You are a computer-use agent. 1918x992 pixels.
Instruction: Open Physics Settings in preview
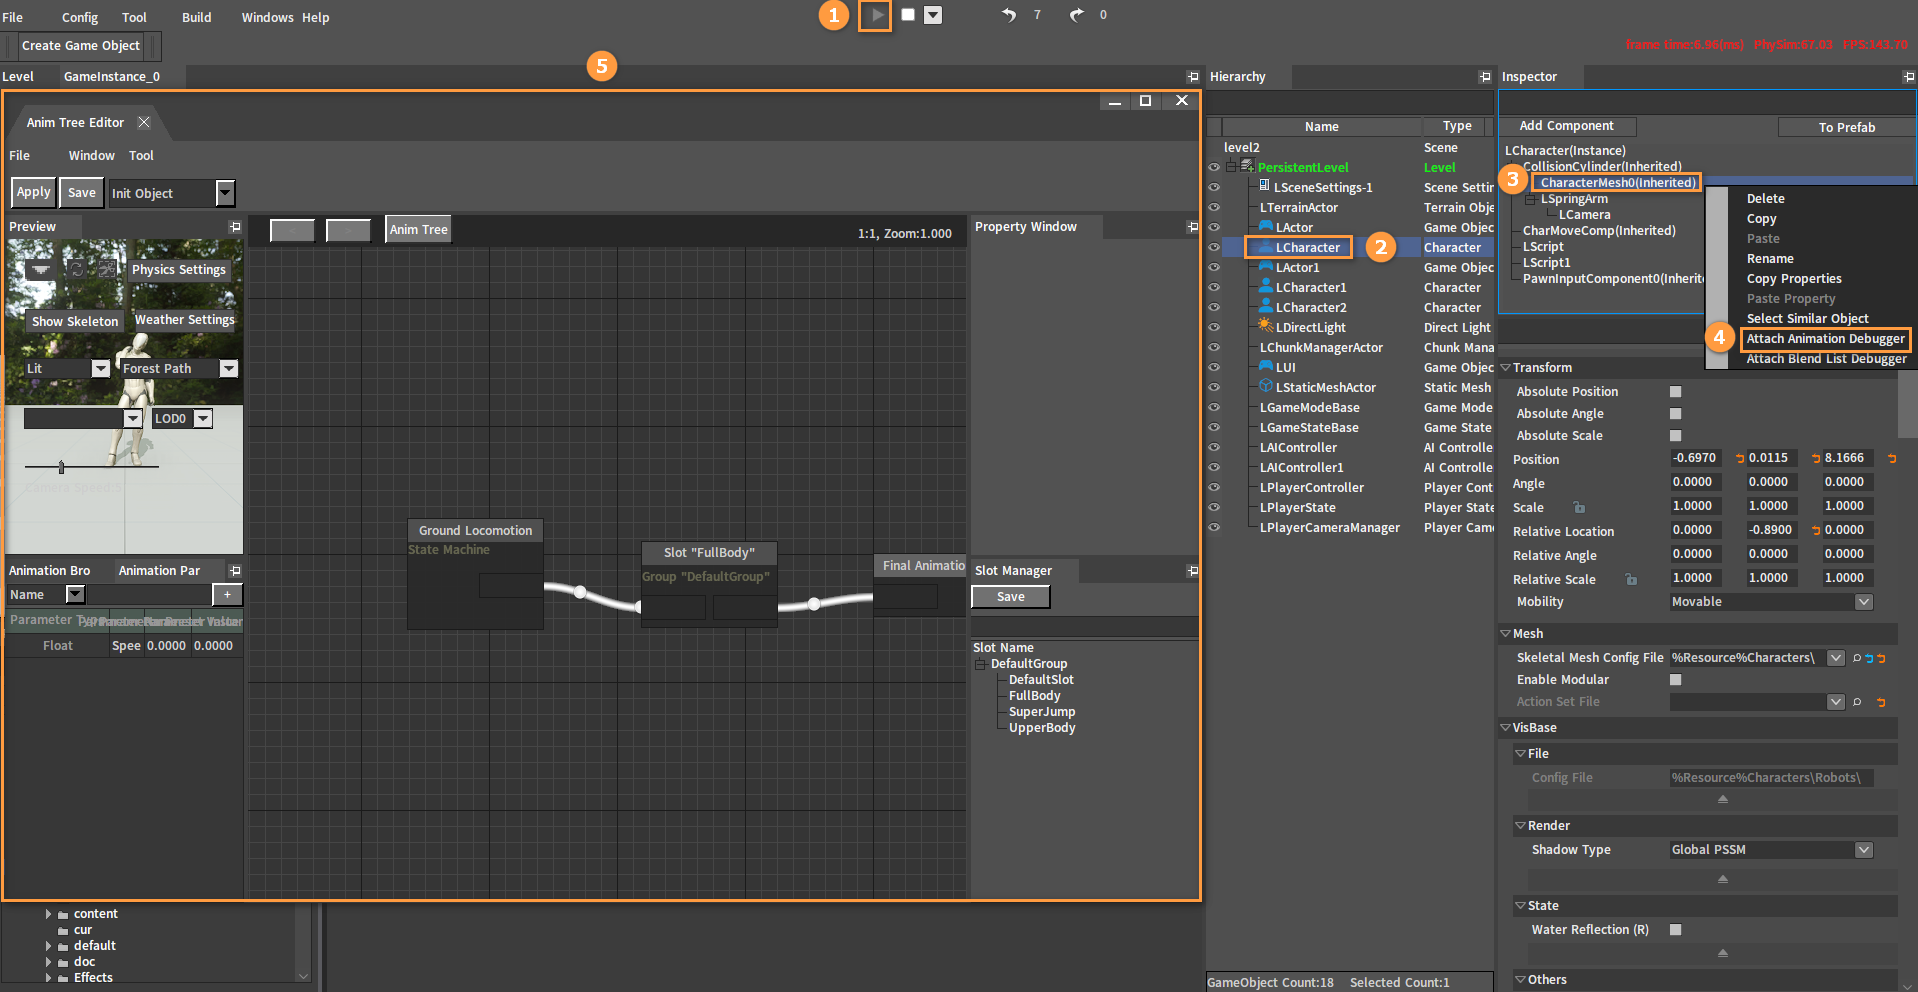pyautogui.click(x=179, y=270)
